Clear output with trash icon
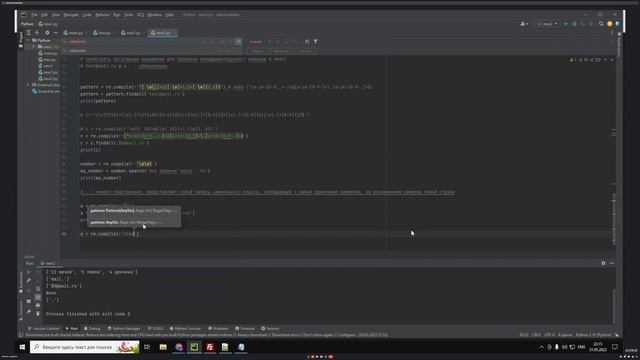Viewport: 640px width, 360px height. [x=38, y=313]
